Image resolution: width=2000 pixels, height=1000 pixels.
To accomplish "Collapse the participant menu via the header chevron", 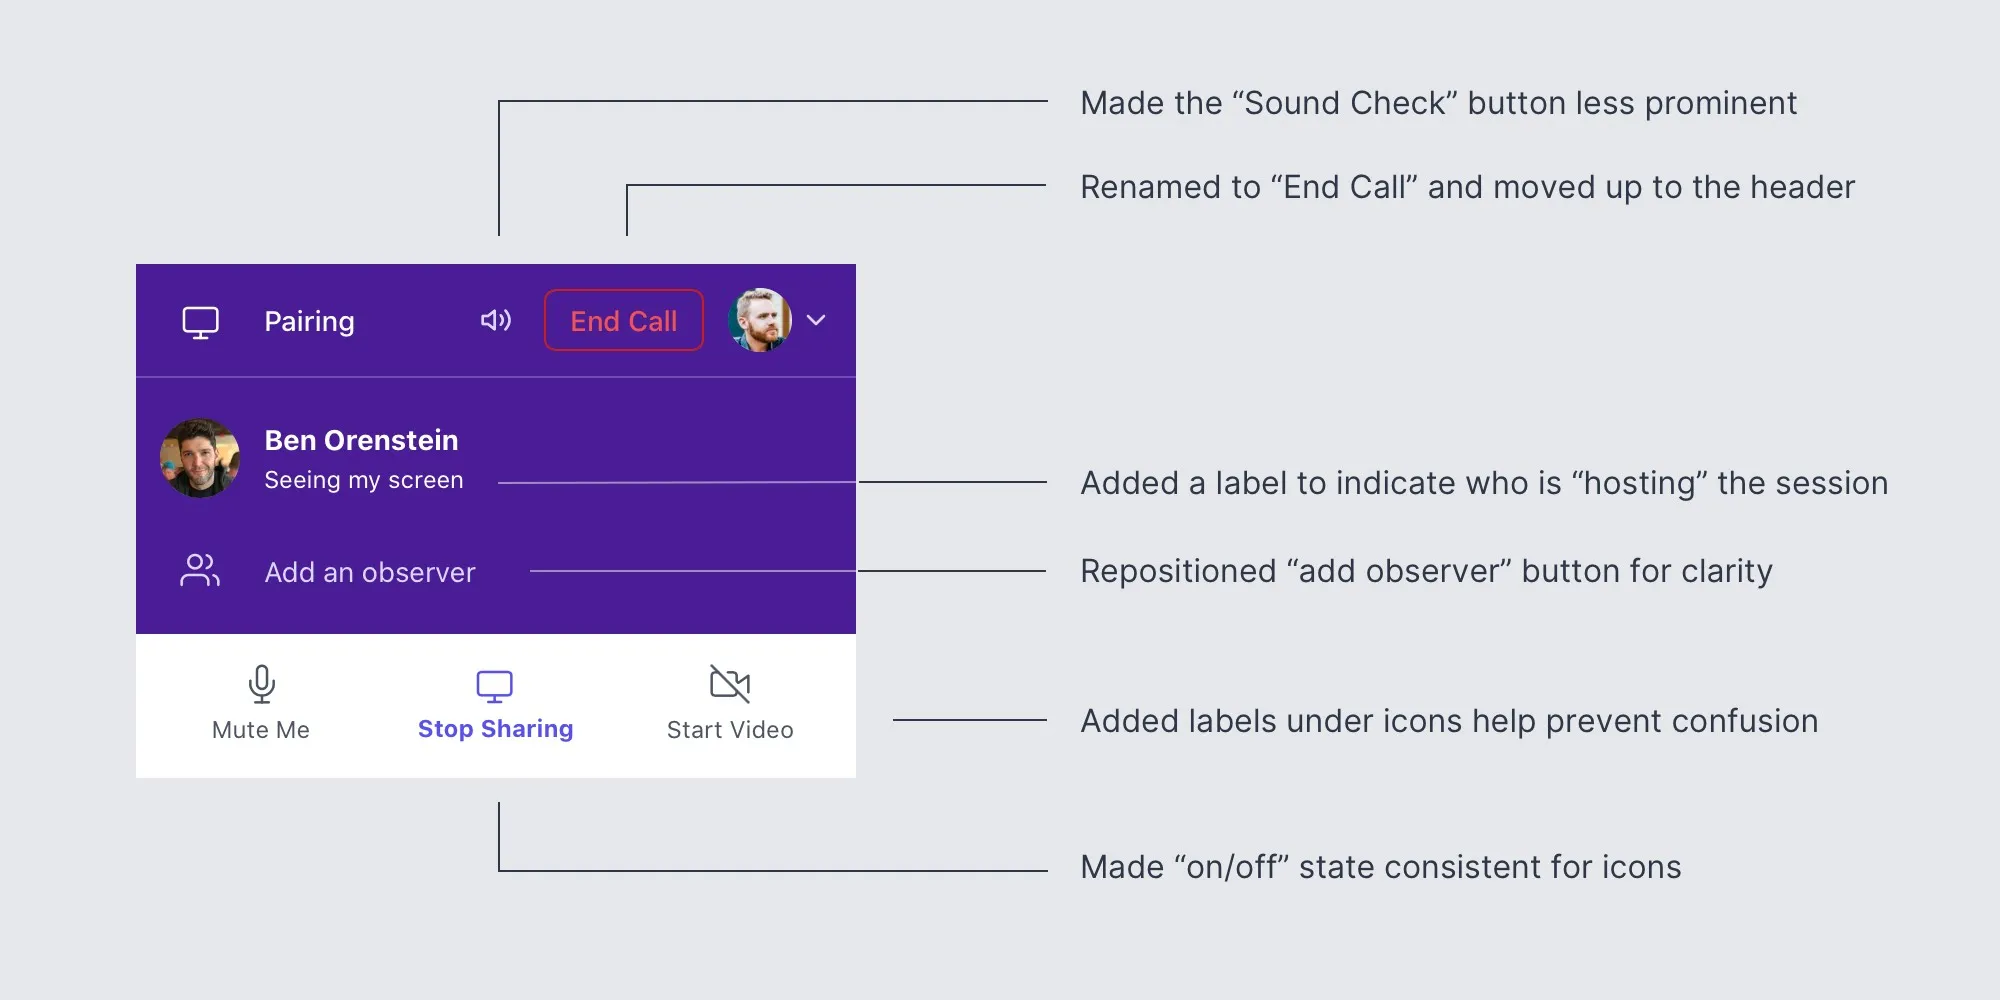I will point(817,321).
